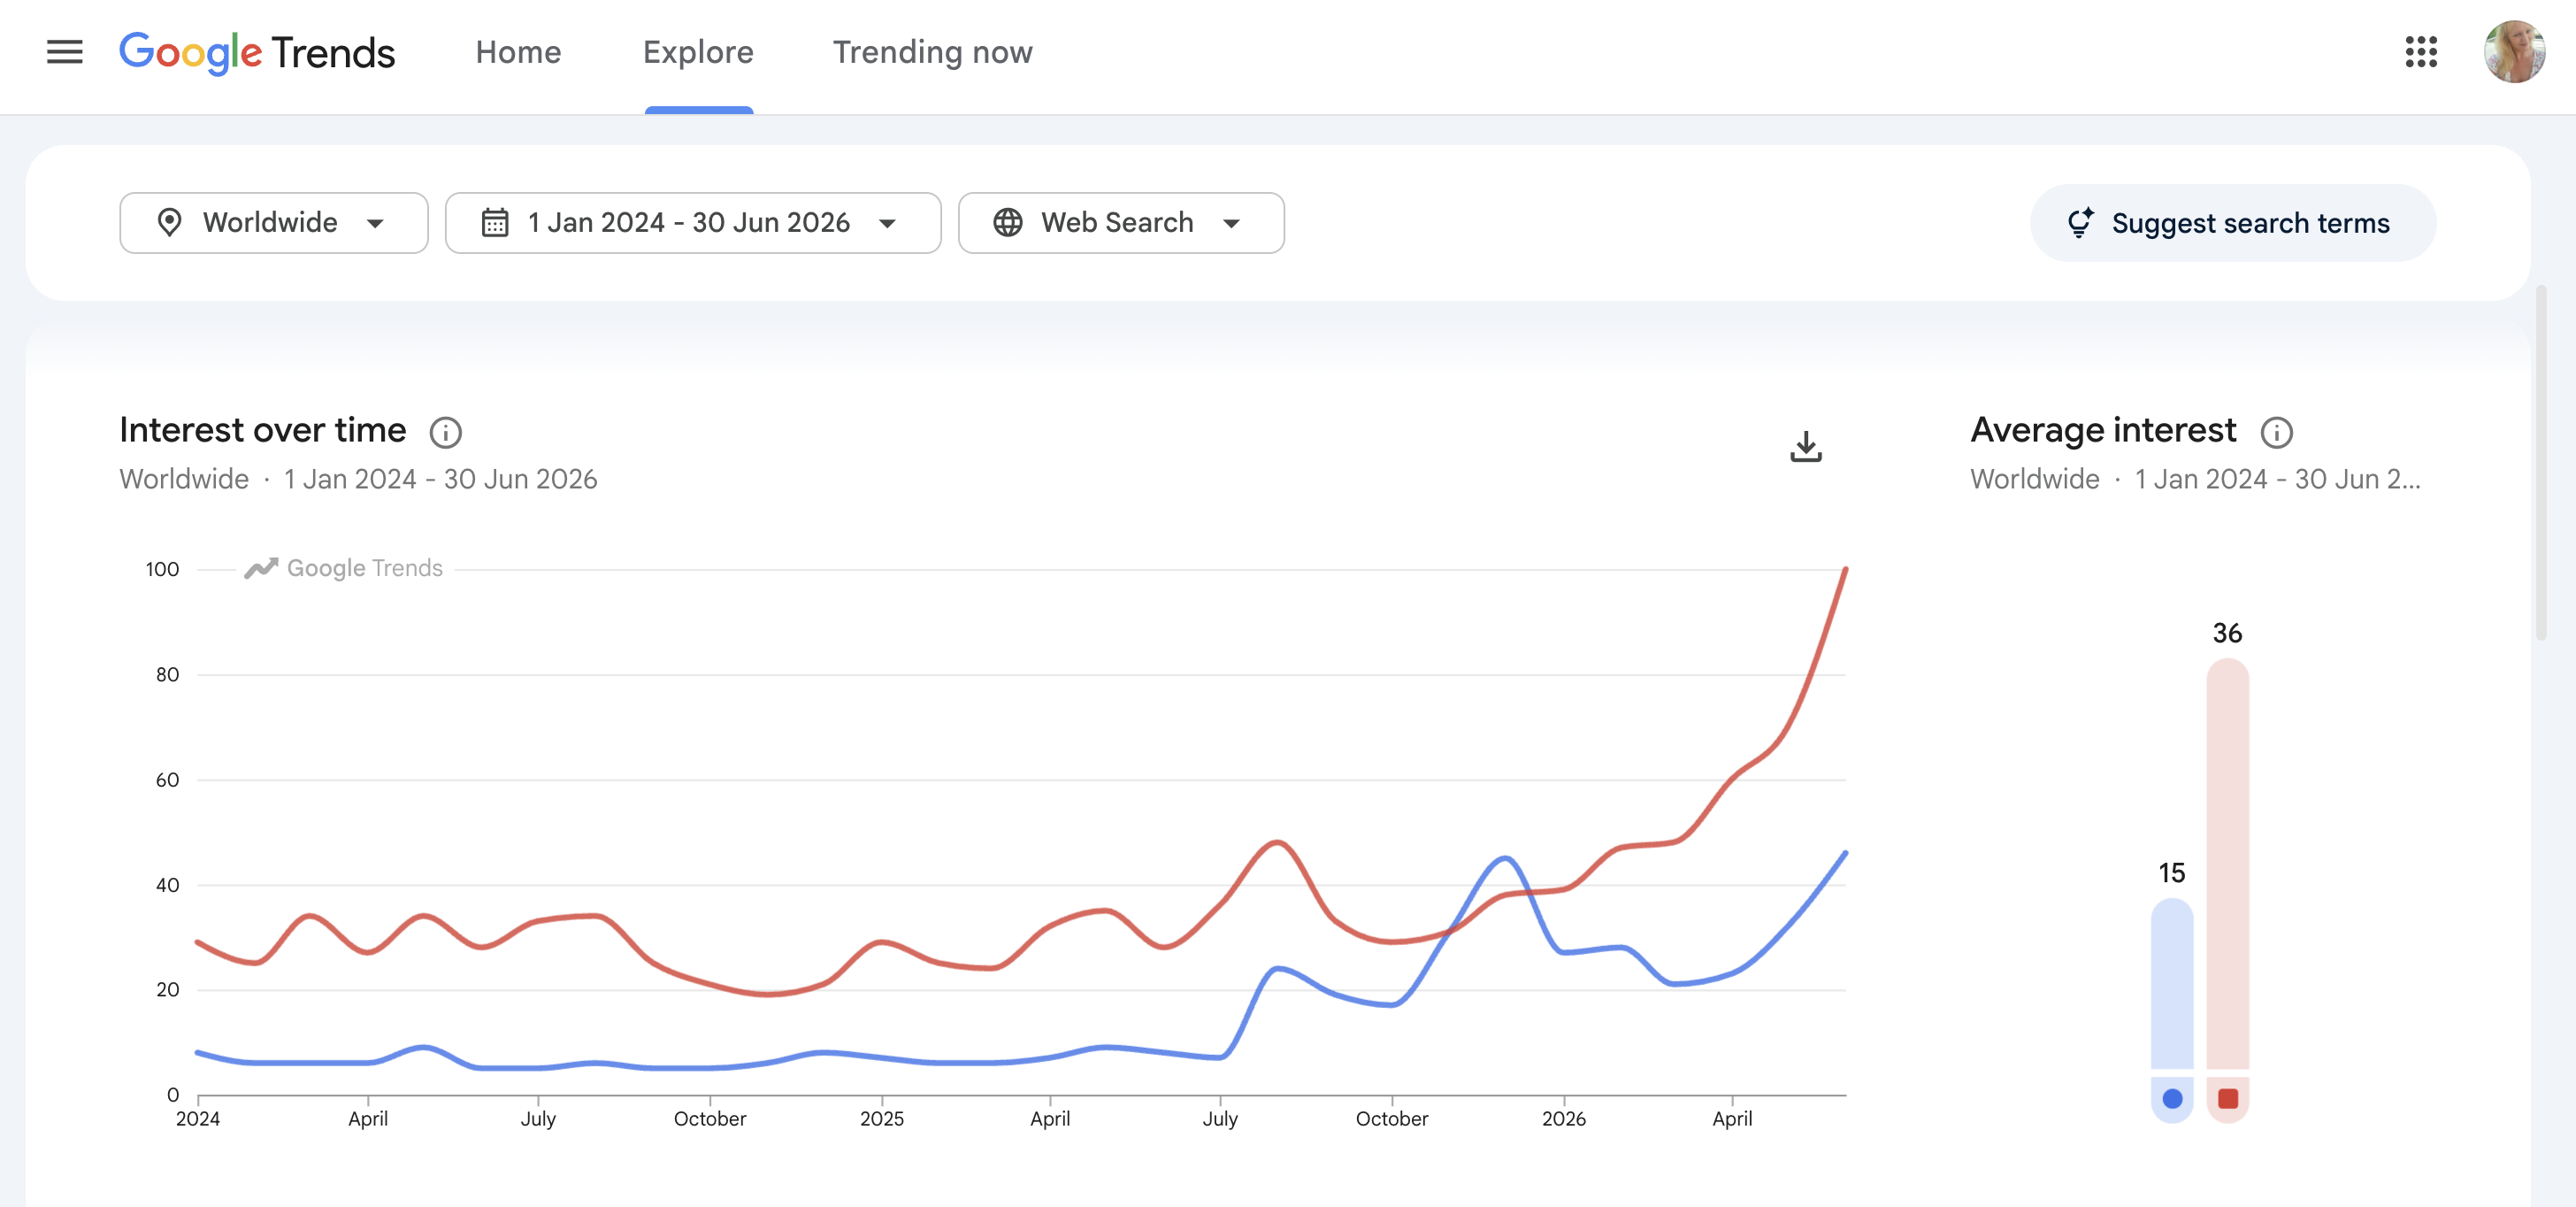
Task: Click the Google Trends logo
Action: tap(257, 52)
